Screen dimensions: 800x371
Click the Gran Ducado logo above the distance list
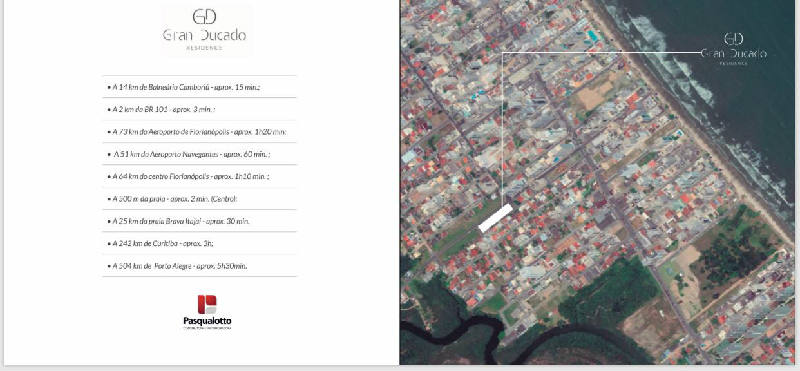pyautogui.click(x=205, y=30)
